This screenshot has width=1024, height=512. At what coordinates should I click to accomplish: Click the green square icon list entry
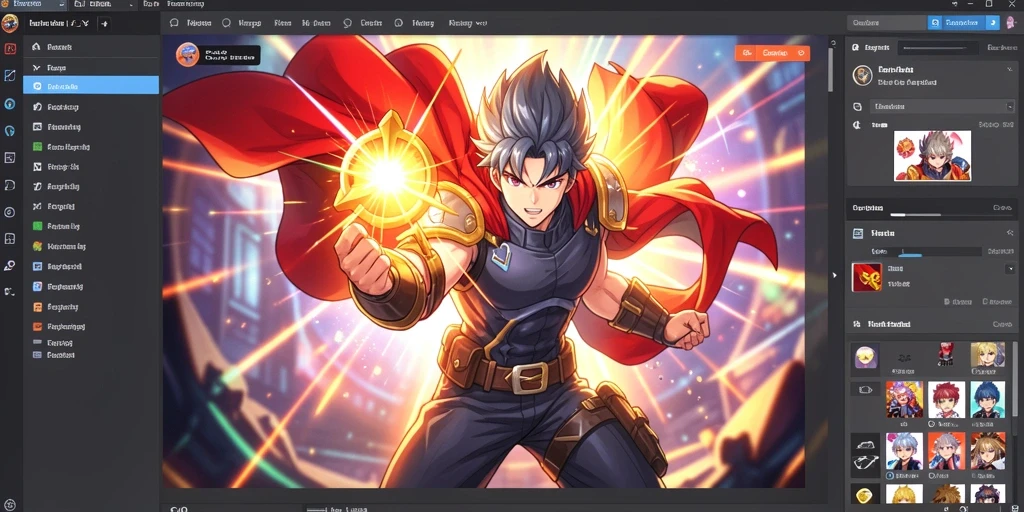coord(91,147)
